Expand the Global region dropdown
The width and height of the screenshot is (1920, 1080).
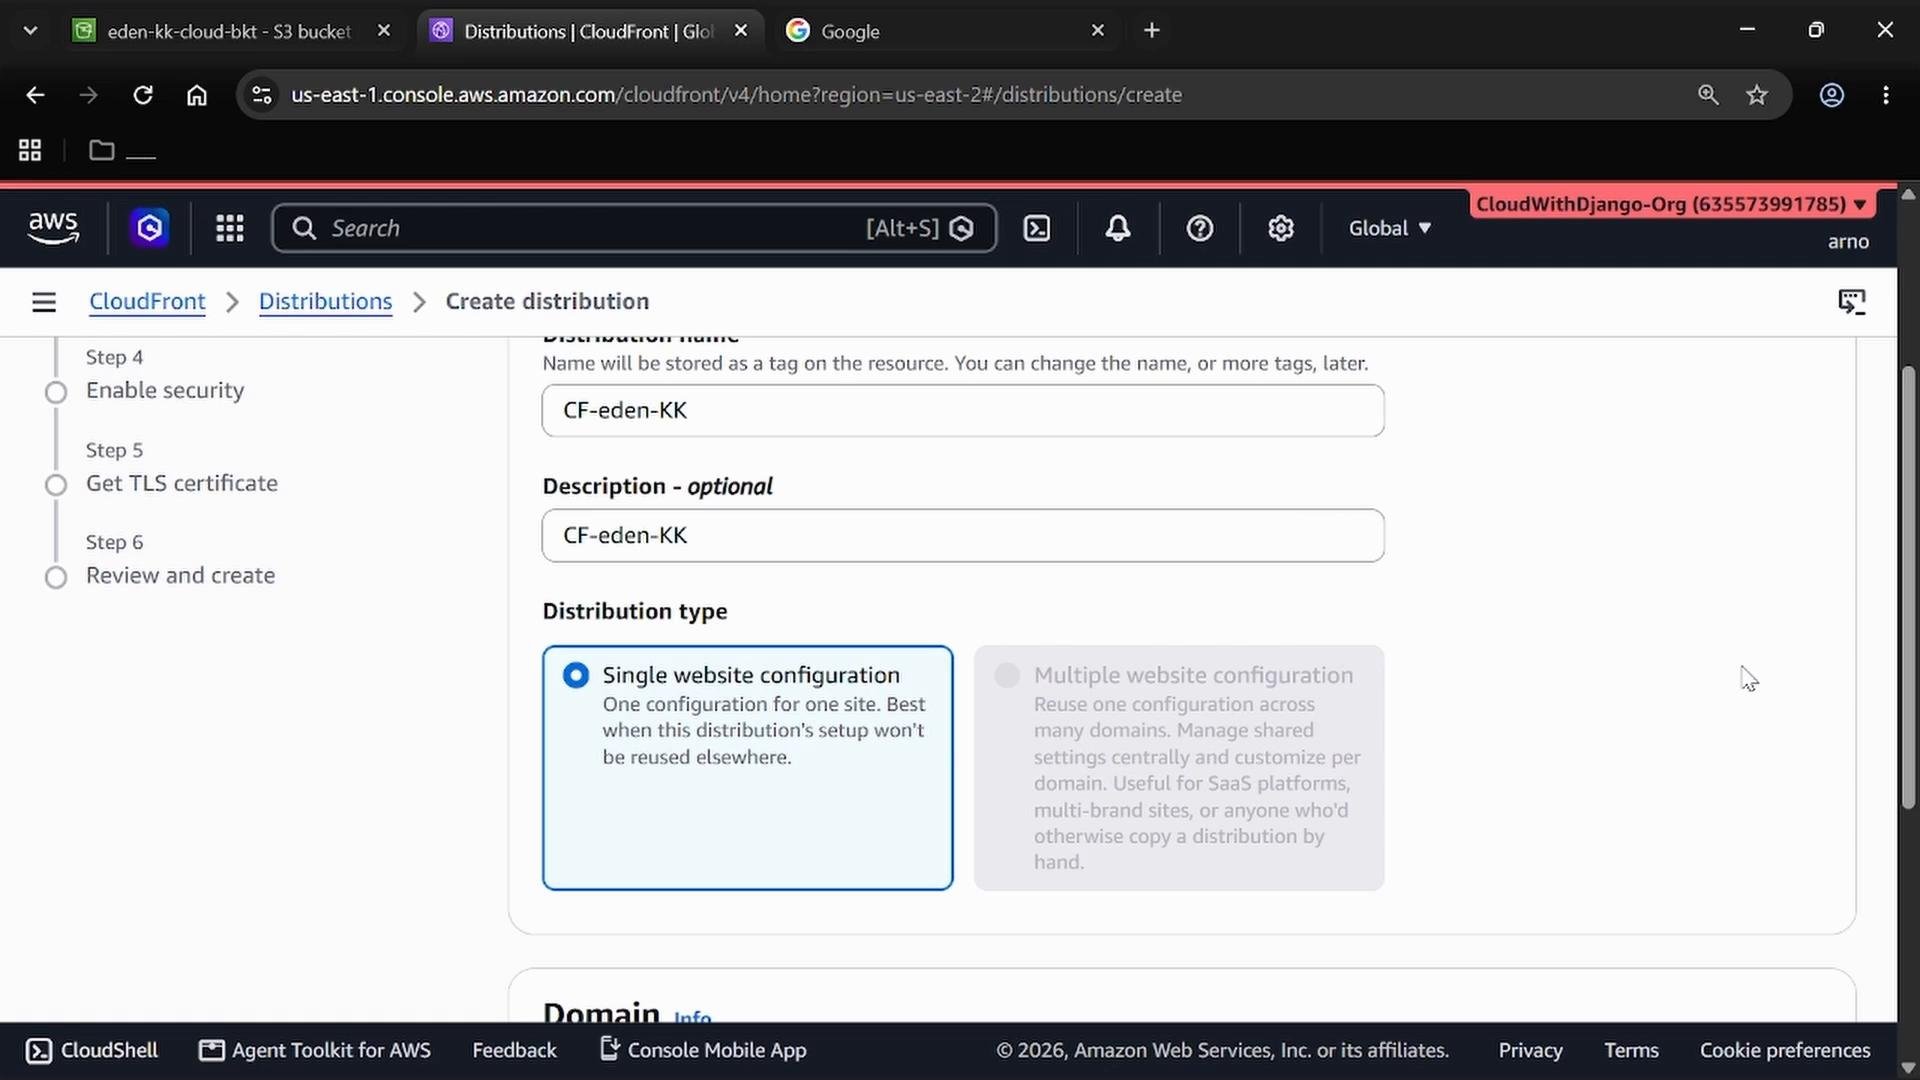click(x=1390, y=228)
